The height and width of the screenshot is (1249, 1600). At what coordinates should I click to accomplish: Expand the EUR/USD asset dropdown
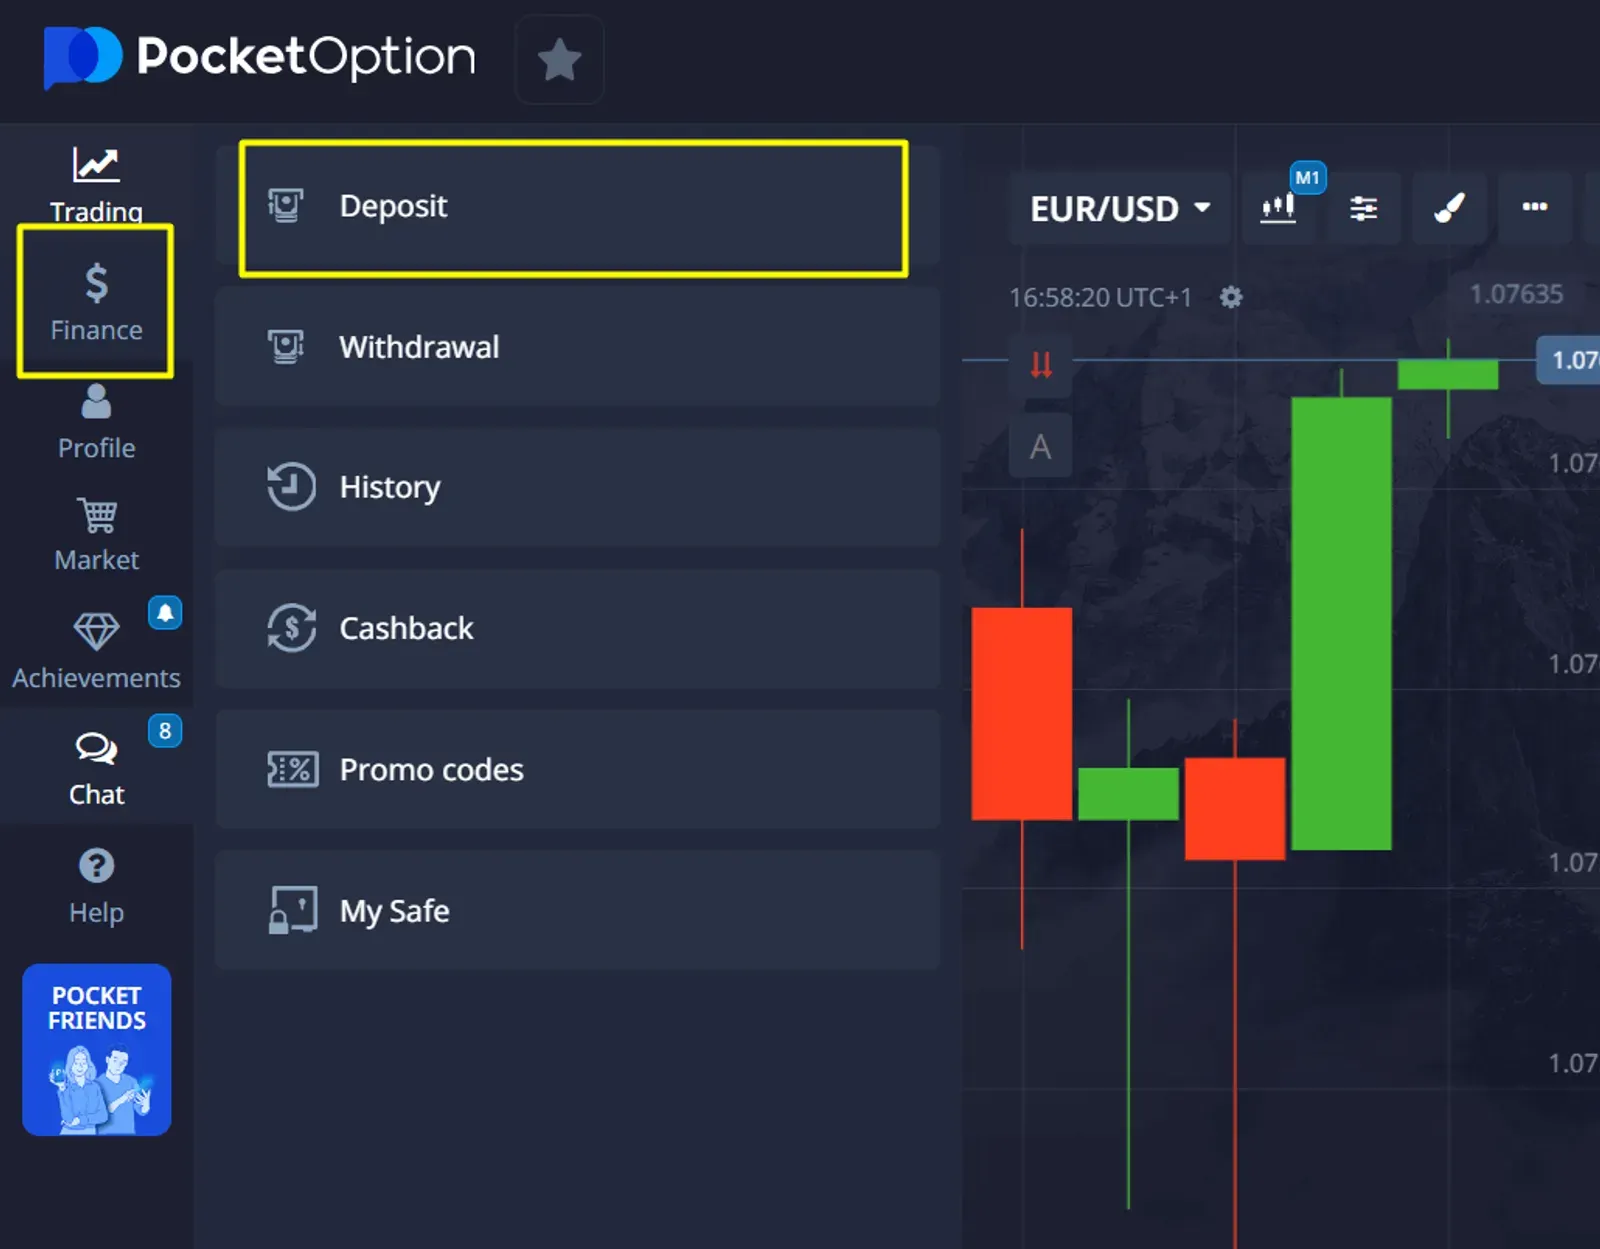(1120, 208)
